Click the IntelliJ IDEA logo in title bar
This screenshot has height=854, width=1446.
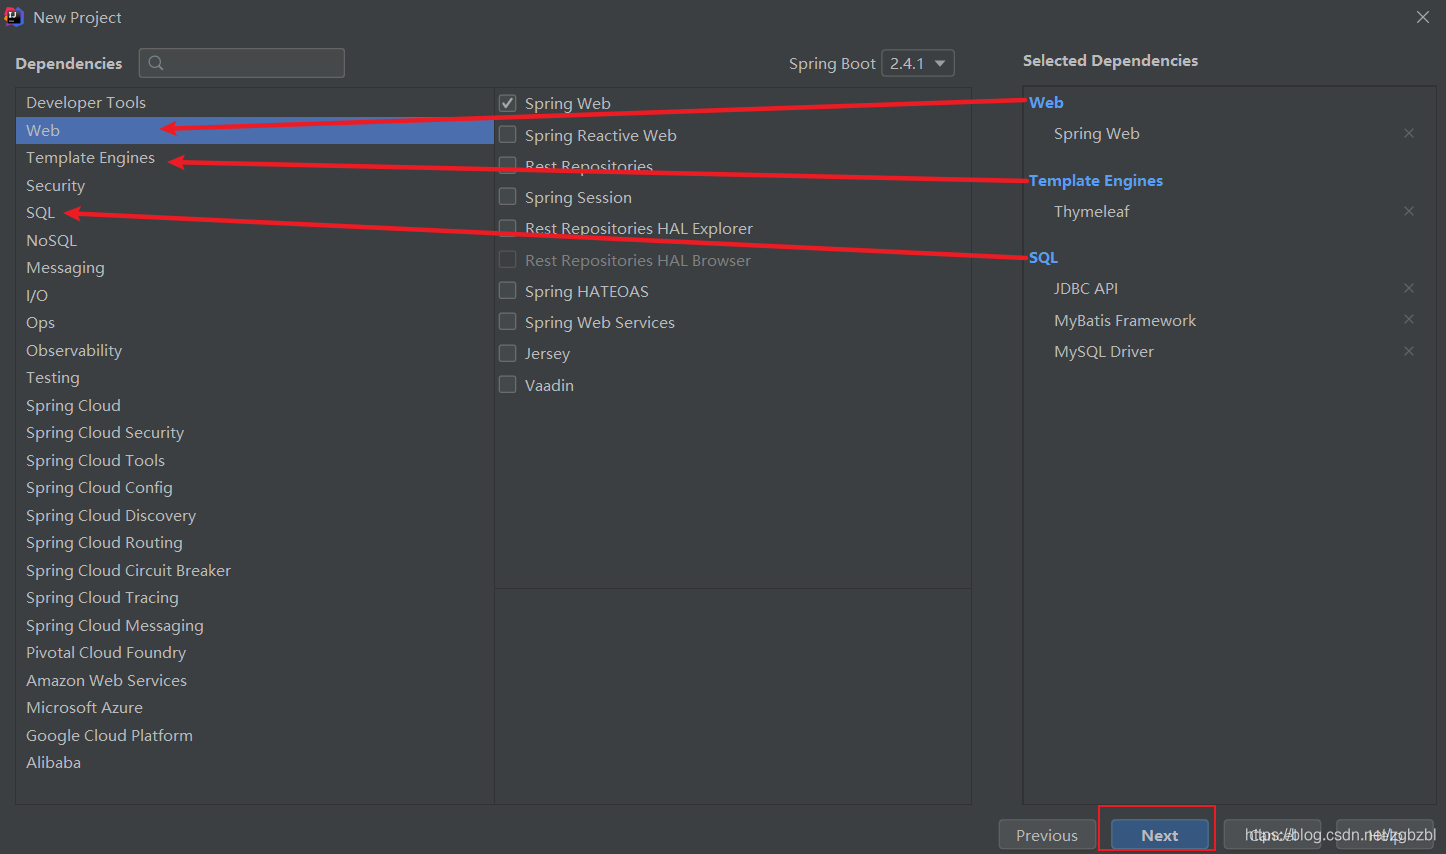pyautogui.click(x=14, y=17)
